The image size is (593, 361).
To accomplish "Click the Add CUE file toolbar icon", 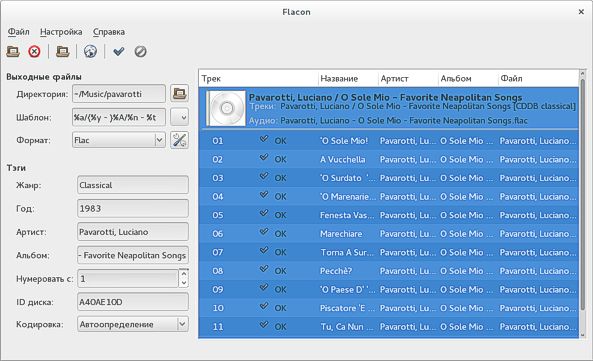I will [x=13, y=51].
